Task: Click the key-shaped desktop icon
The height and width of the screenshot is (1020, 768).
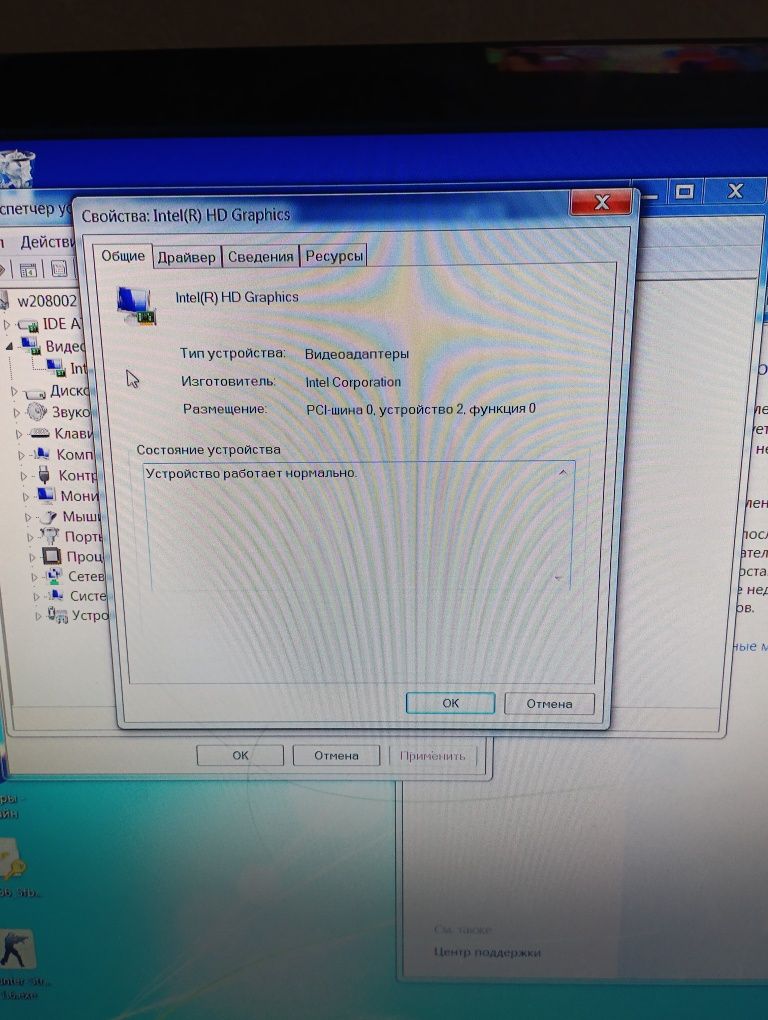Action: click(x=12, y=860)
